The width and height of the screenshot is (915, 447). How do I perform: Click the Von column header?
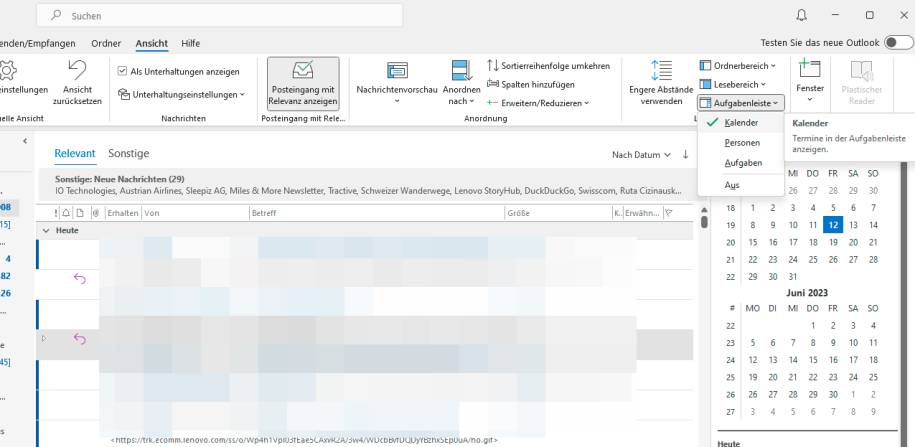tap(195, 214)
